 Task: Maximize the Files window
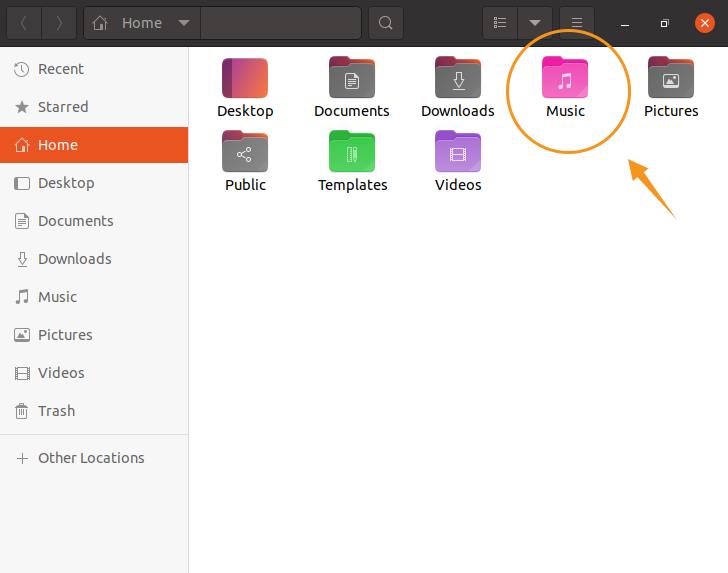point(664,23)
